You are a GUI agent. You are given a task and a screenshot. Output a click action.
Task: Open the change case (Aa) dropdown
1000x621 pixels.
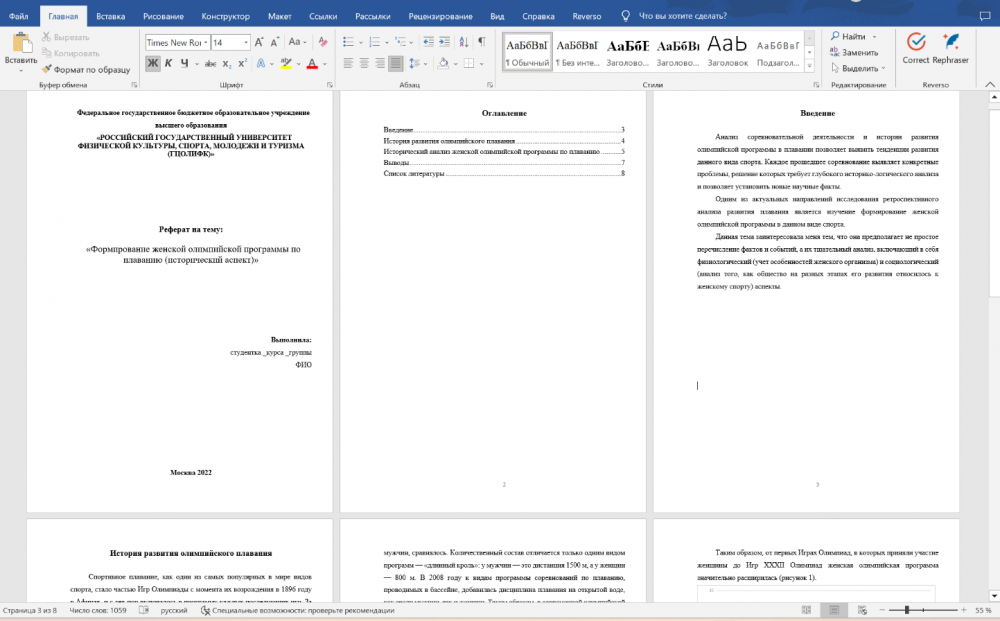(297, 42)
